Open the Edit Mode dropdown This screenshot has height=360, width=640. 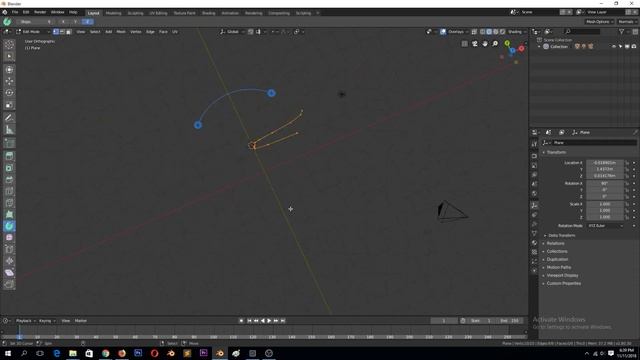(x=33, y=31)
